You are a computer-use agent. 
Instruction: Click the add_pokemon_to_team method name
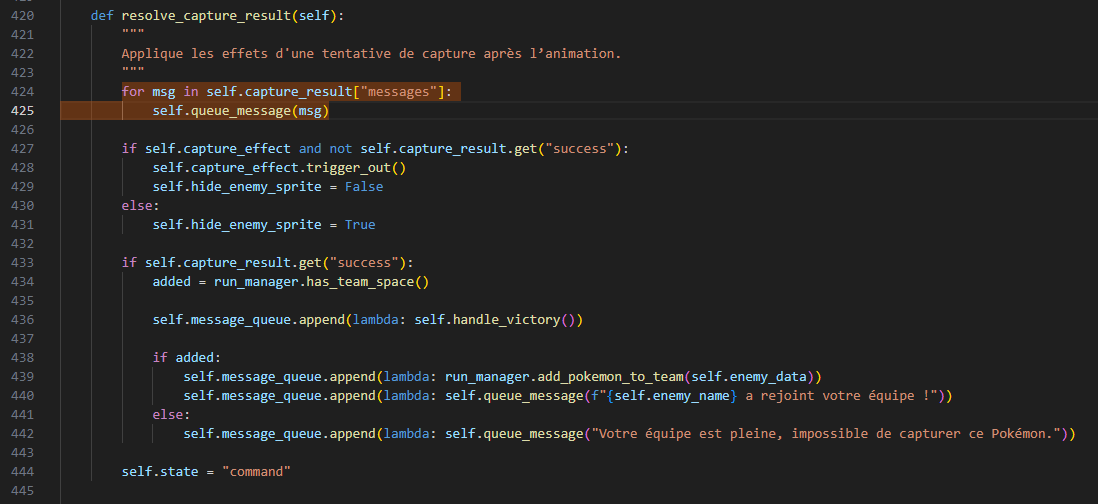click(x=609, y=377)
